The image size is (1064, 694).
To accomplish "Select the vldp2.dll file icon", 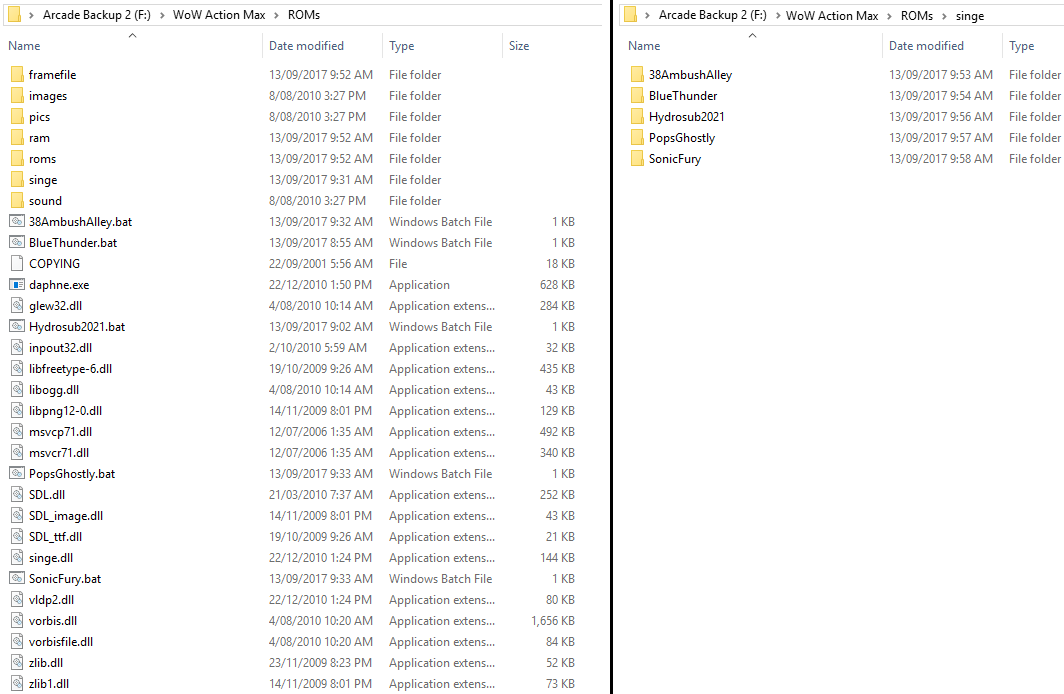I will click(17, 599).
